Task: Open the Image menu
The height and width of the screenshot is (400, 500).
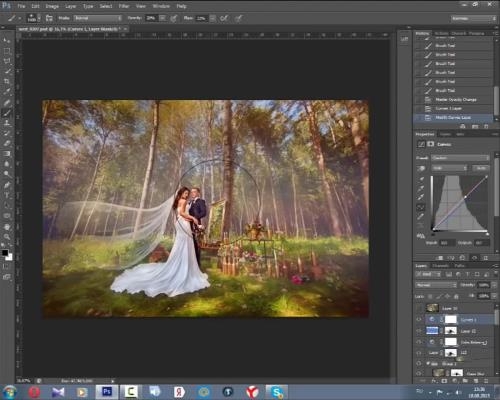Action: point(52,6)
